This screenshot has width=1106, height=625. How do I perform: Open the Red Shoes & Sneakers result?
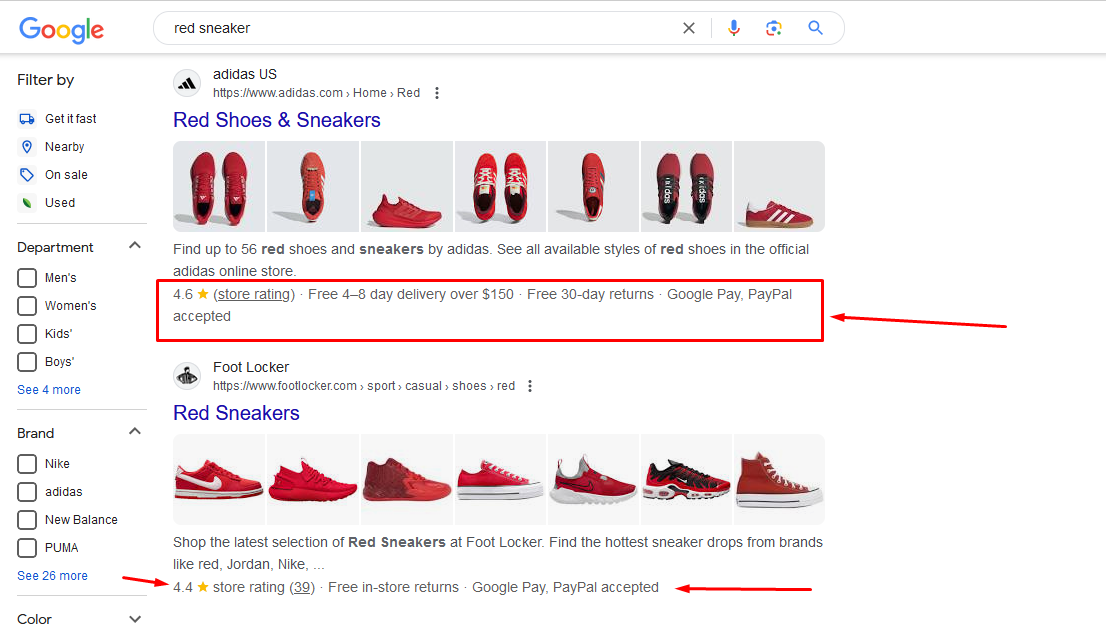[x=276, y=120]
